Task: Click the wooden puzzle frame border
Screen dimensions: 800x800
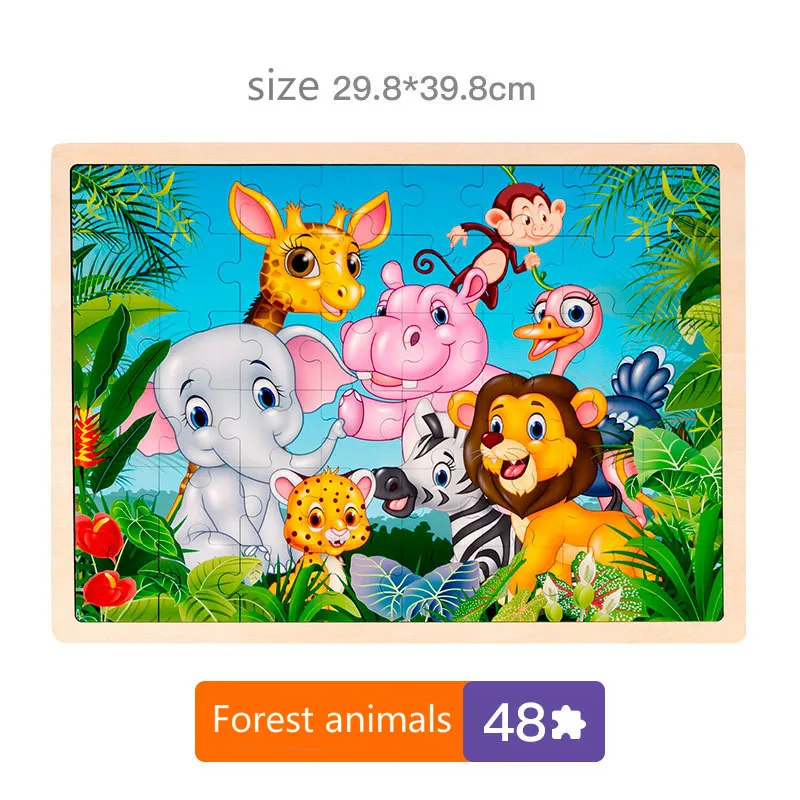Action: click(x=398, y=154)
